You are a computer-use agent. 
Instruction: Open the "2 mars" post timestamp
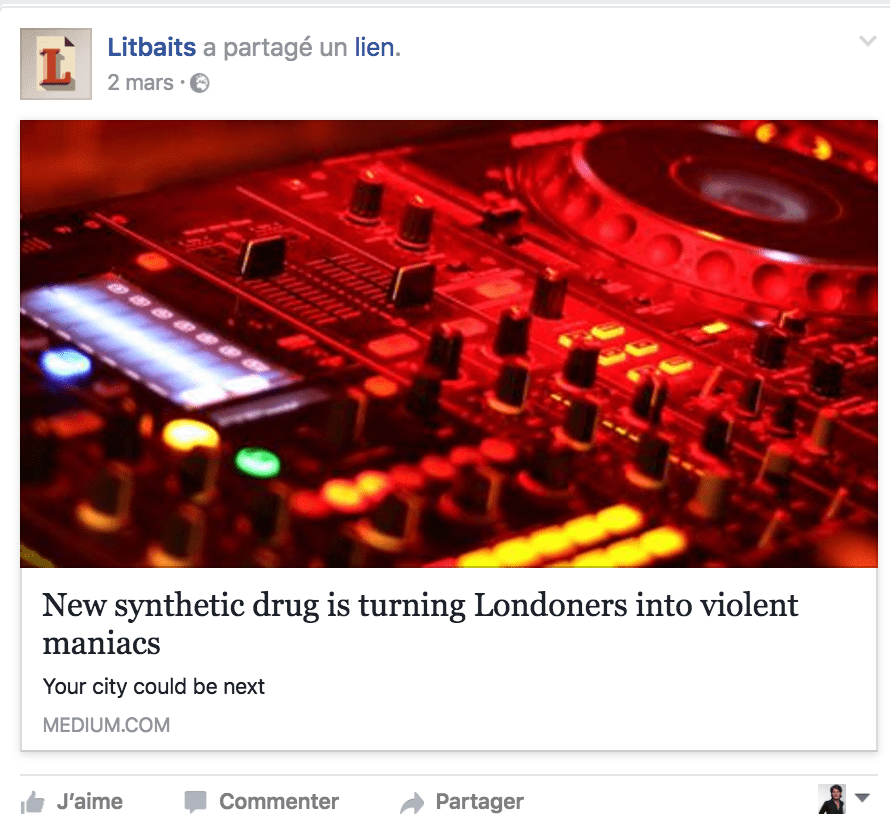coord(140,83)
